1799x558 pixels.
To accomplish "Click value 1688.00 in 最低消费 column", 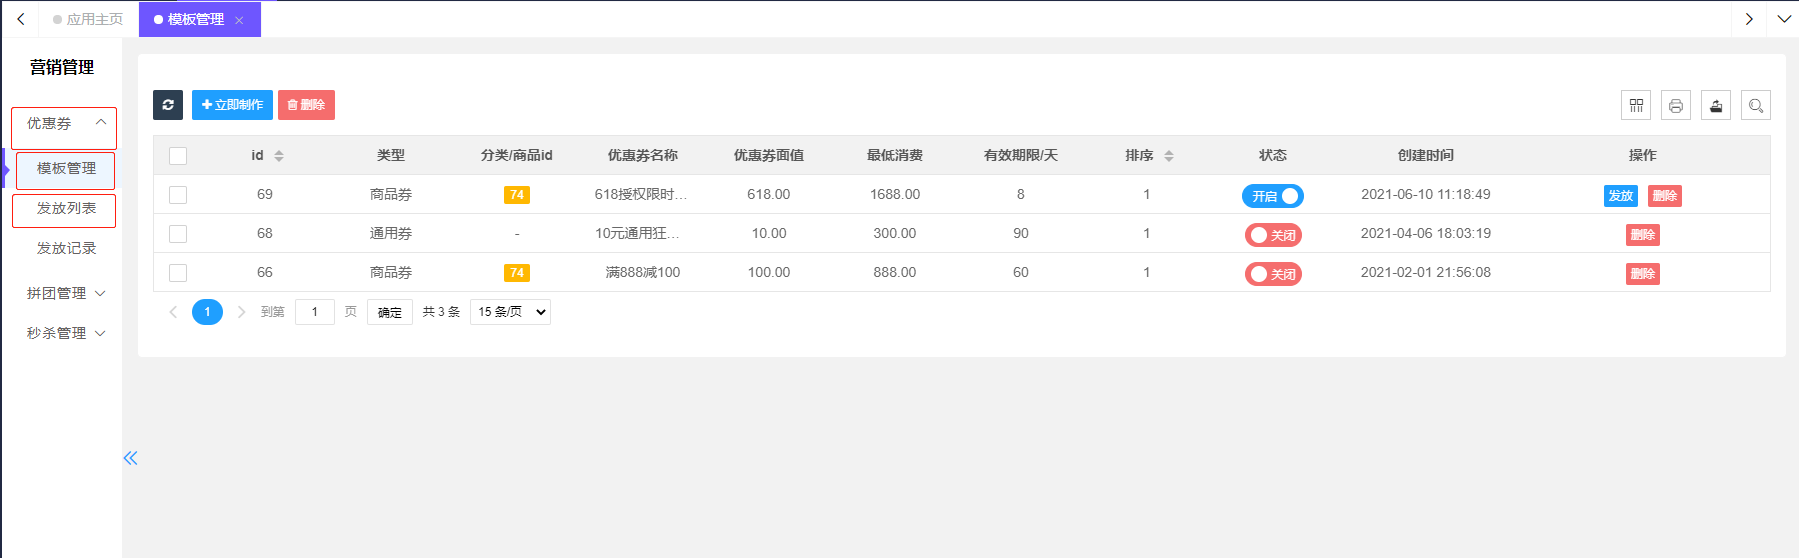I will 894,194.
